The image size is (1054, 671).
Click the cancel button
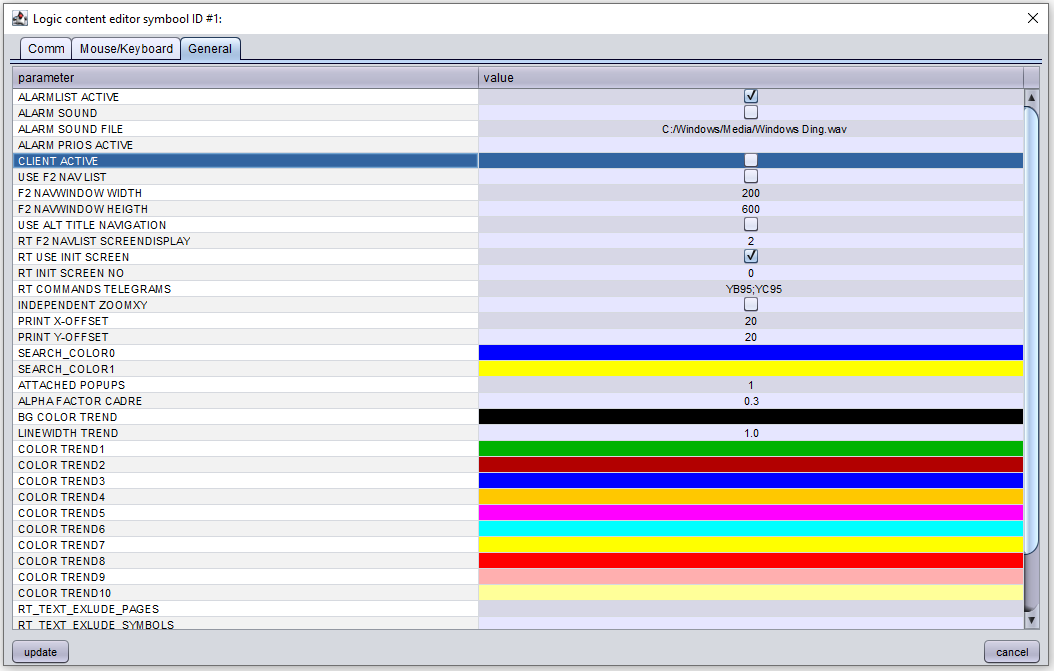pos(1011,651)
